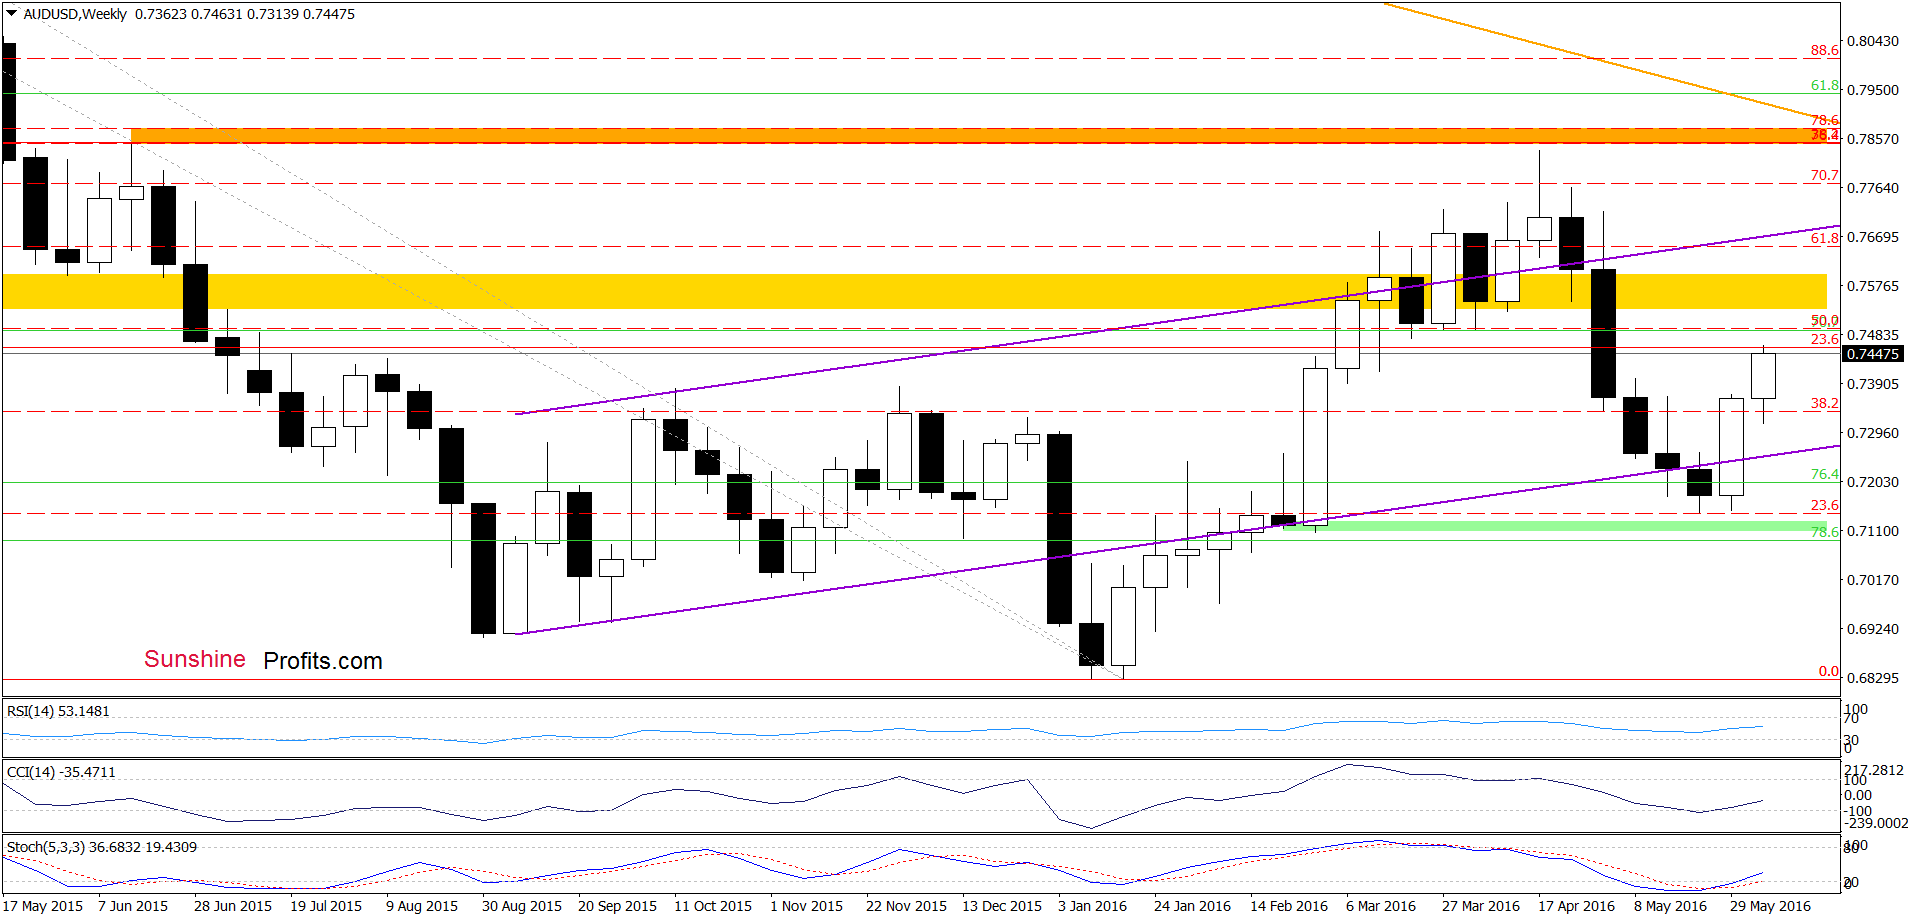The image size is (1908, 920).
Task: Click the 30 Aug 2015 date label
Action: click(x=522, y=906)
